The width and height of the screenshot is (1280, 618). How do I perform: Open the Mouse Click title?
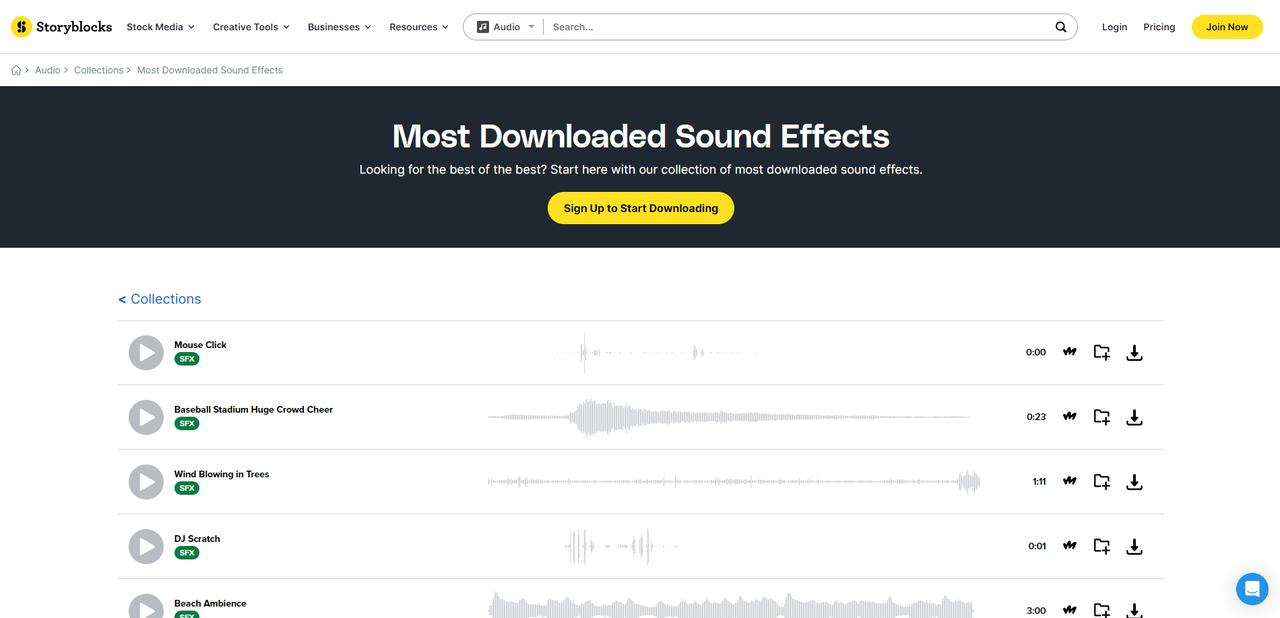pos(200,345)
